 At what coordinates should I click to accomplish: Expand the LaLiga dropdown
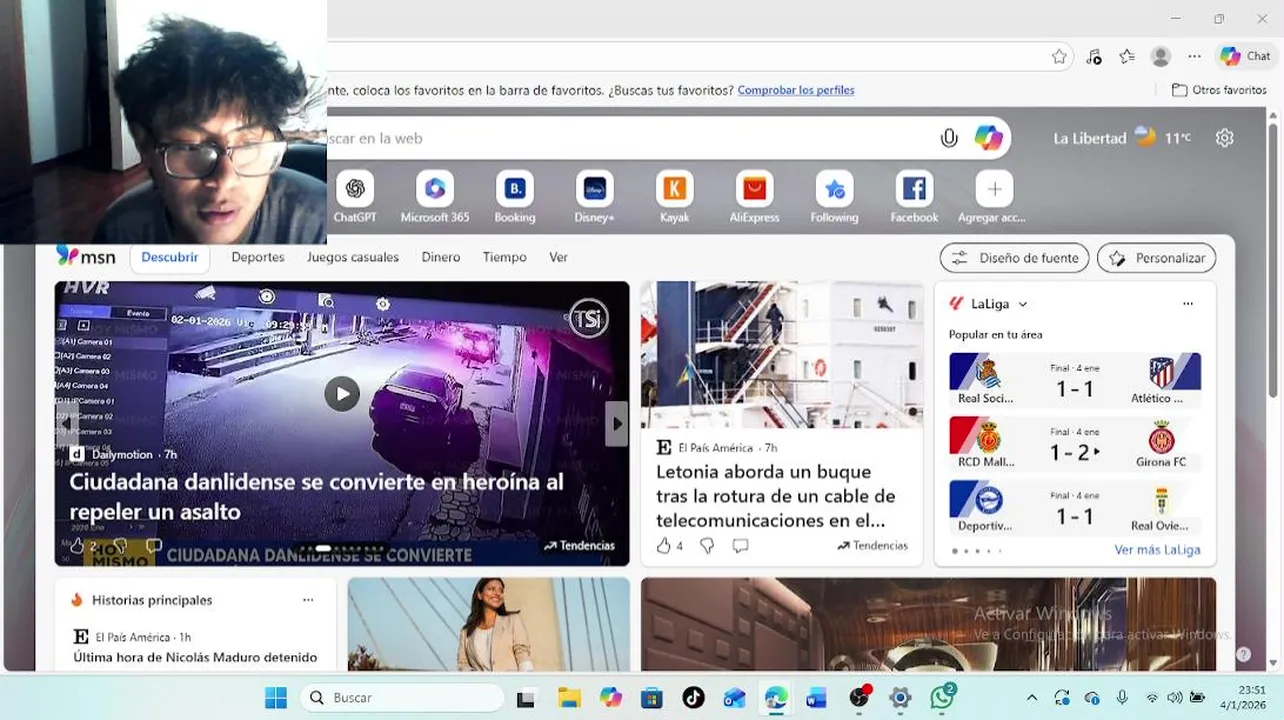pos(1023,304)
